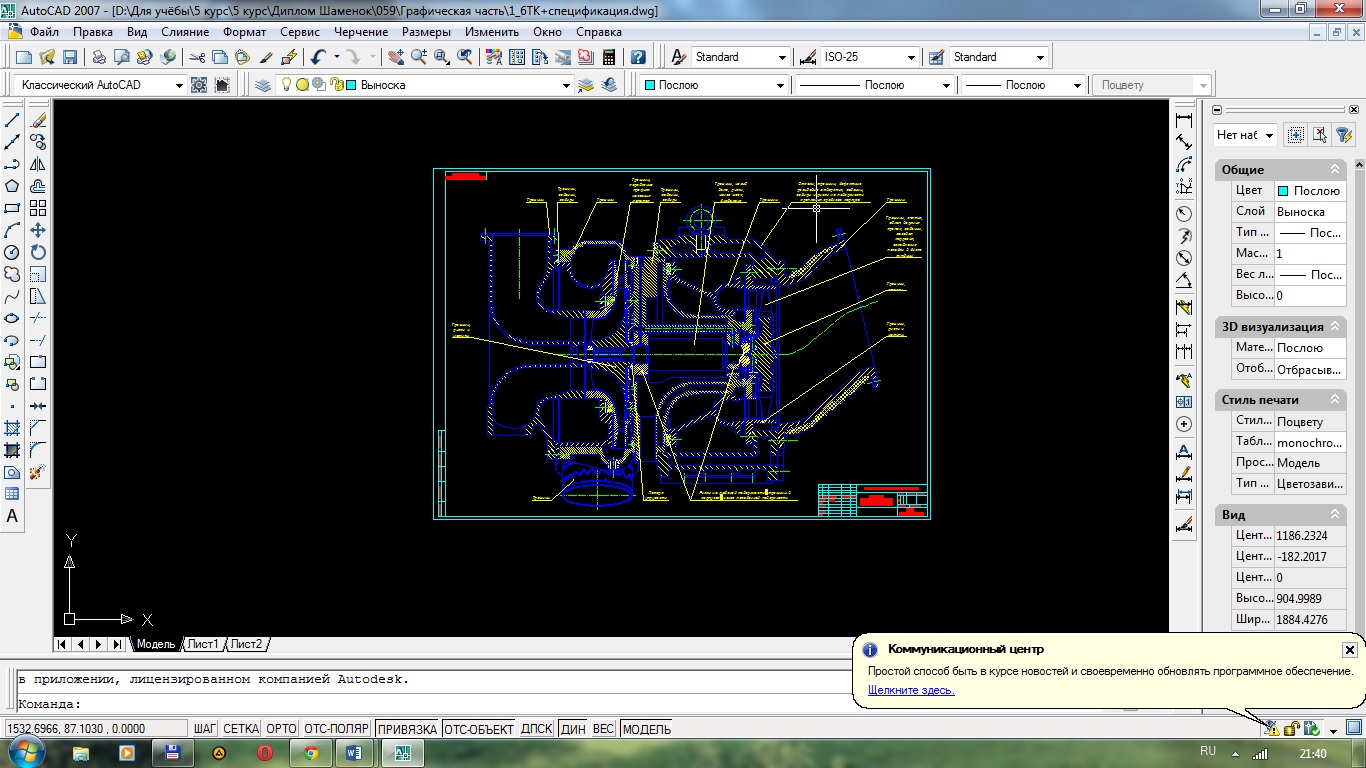Toggle ПРИВЯЗКА object snap
The height and width of the screenshot is (768, 1366).
click(x=407, y=729)
